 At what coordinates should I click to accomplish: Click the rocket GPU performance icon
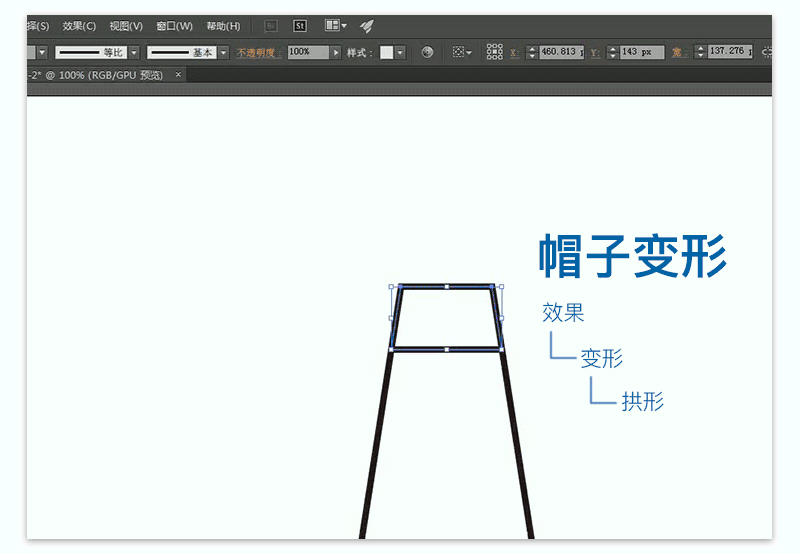366,26
